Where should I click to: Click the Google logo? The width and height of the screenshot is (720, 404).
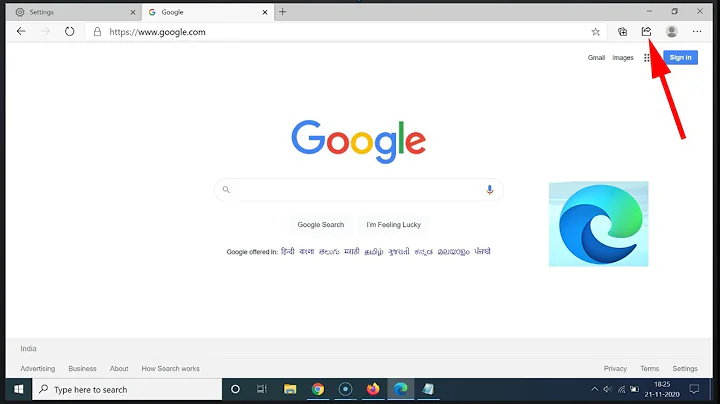point(359,141)
